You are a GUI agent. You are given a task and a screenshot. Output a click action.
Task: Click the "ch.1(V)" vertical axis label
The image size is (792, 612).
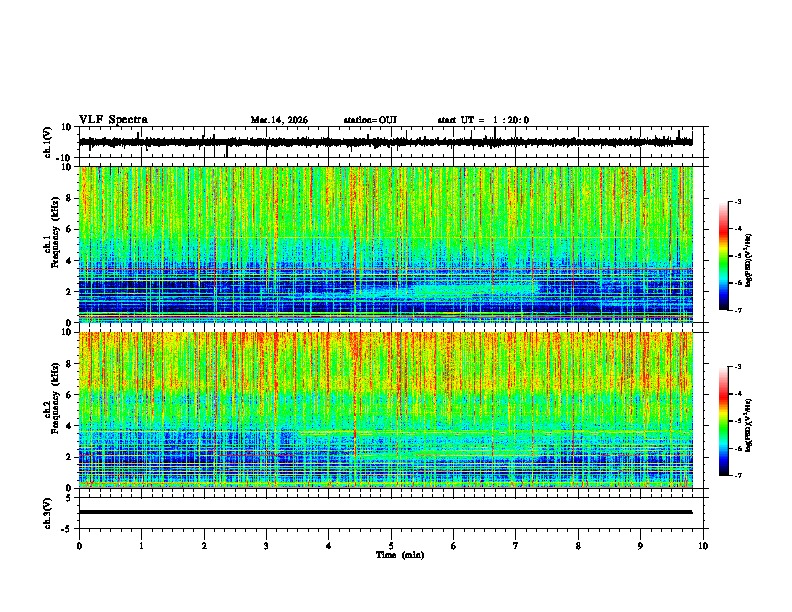[48, 142]
